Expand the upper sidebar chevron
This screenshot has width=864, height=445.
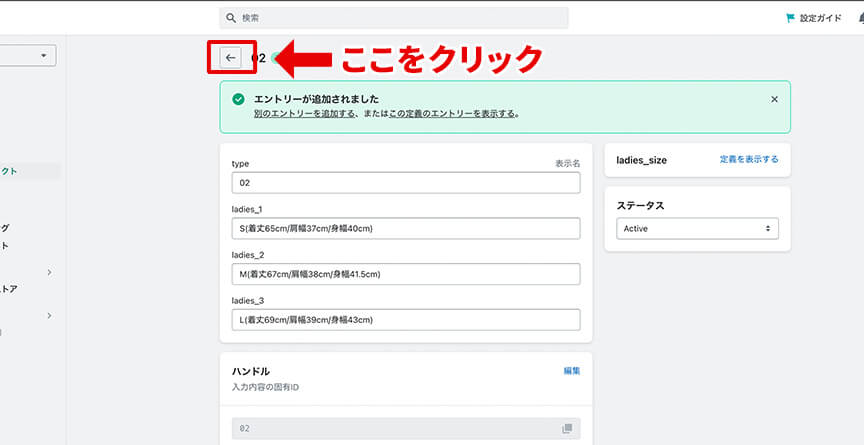coord(49,272)
